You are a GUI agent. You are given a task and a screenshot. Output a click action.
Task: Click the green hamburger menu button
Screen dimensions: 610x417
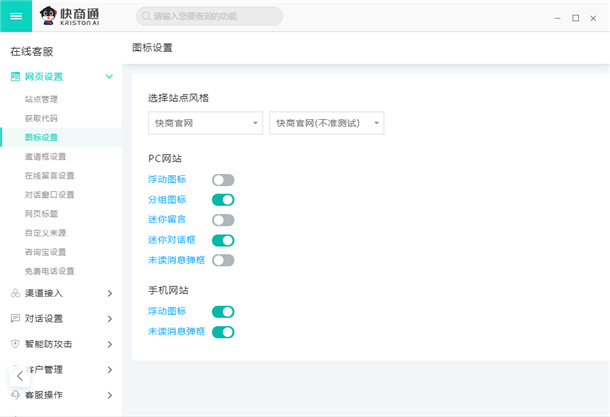16,16
